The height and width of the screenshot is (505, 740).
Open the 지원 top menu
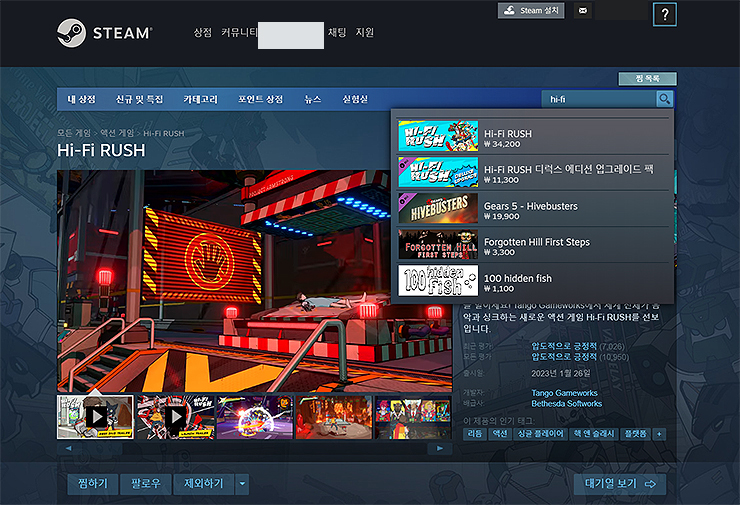[x=365, y=32]
